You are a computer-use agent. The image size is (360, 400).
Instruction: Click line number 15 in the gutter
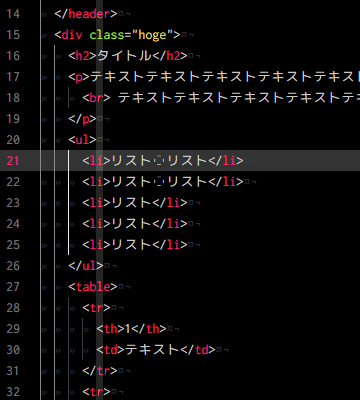tap(13, 35)
